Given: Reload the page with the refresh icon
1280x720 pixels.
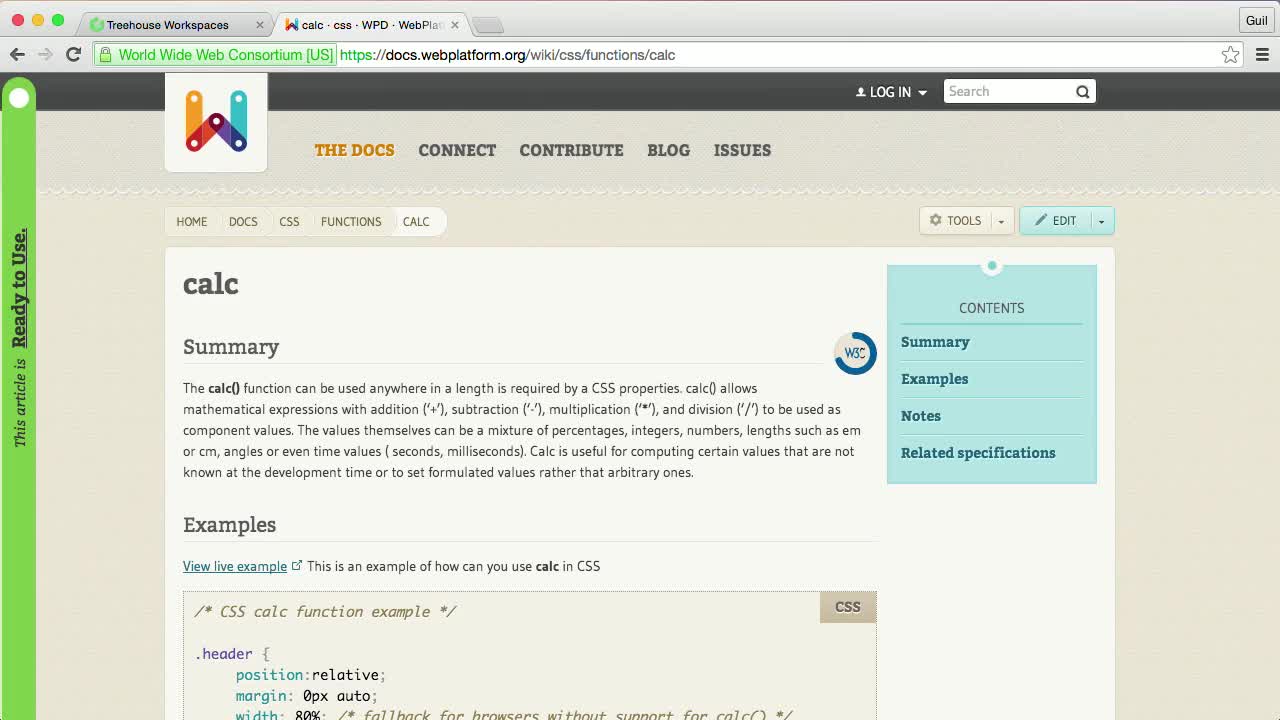Looking at the screenshot, I should pyautogui.click(x=73, y=55).
